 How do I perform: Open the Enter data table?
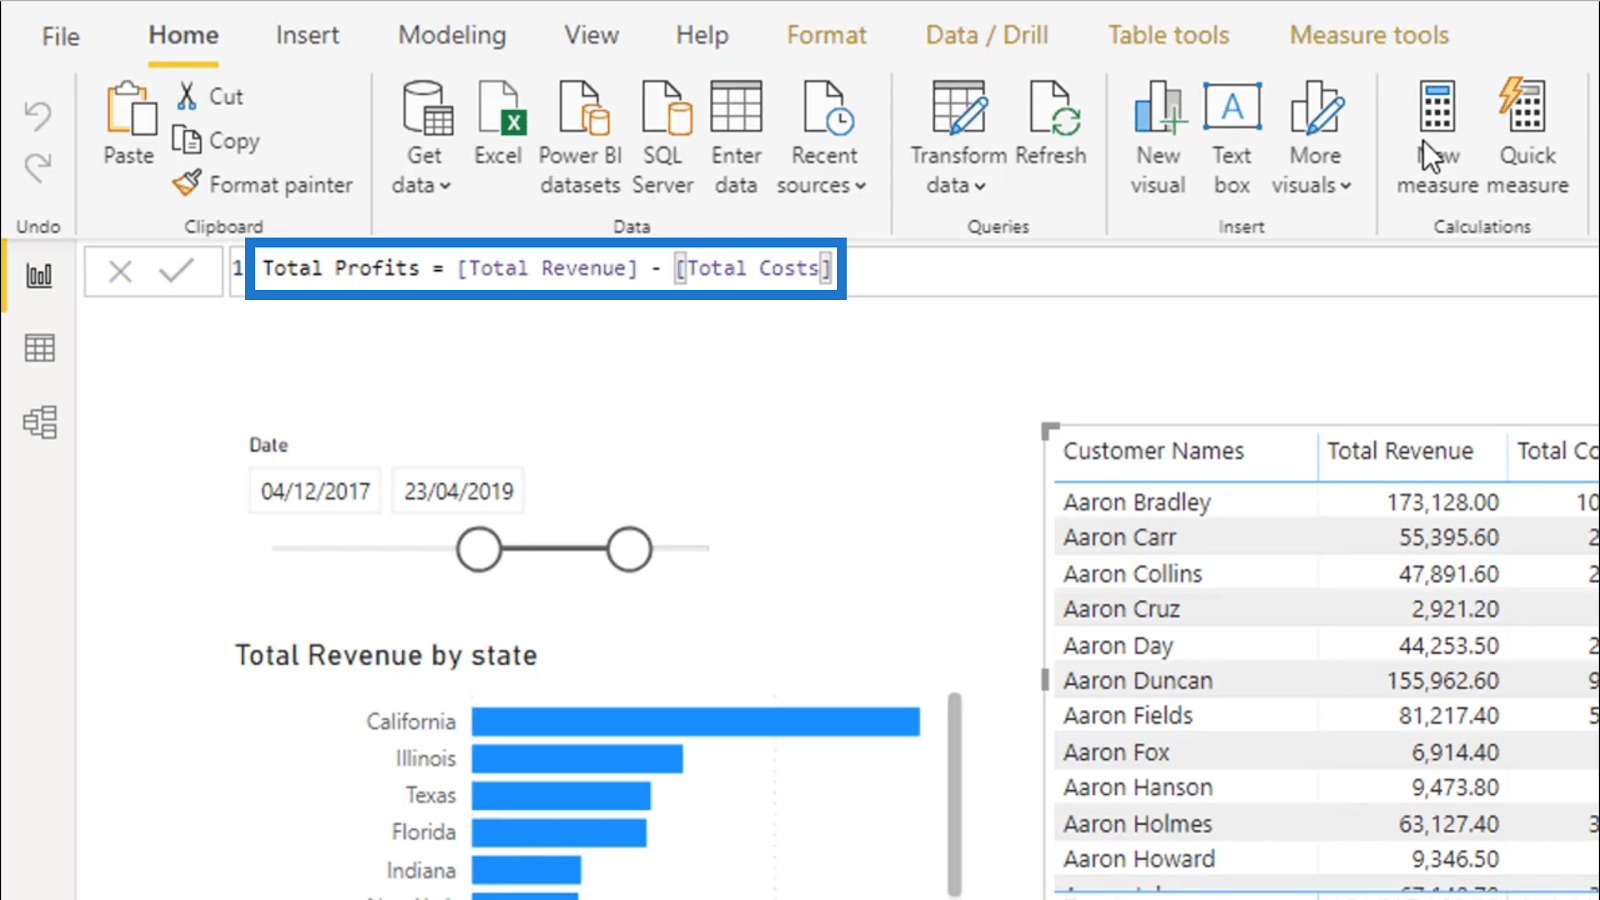(736, 138)
